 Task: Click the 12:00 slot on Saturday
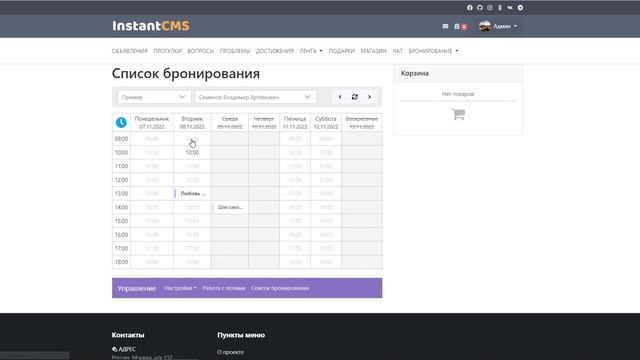point(326,180)
